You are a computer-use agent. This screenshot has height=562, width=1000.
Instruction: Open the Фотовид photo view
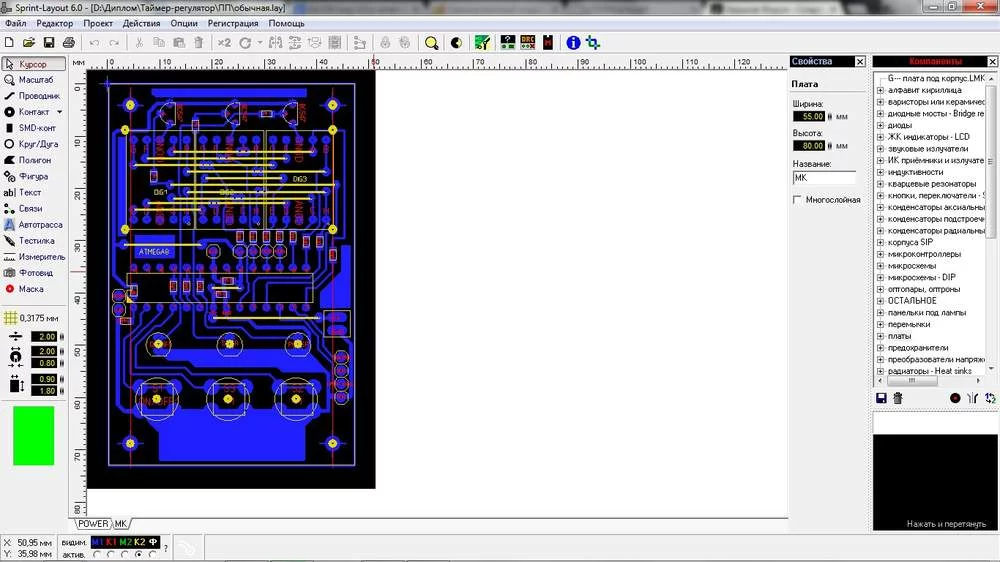(34, 273)
